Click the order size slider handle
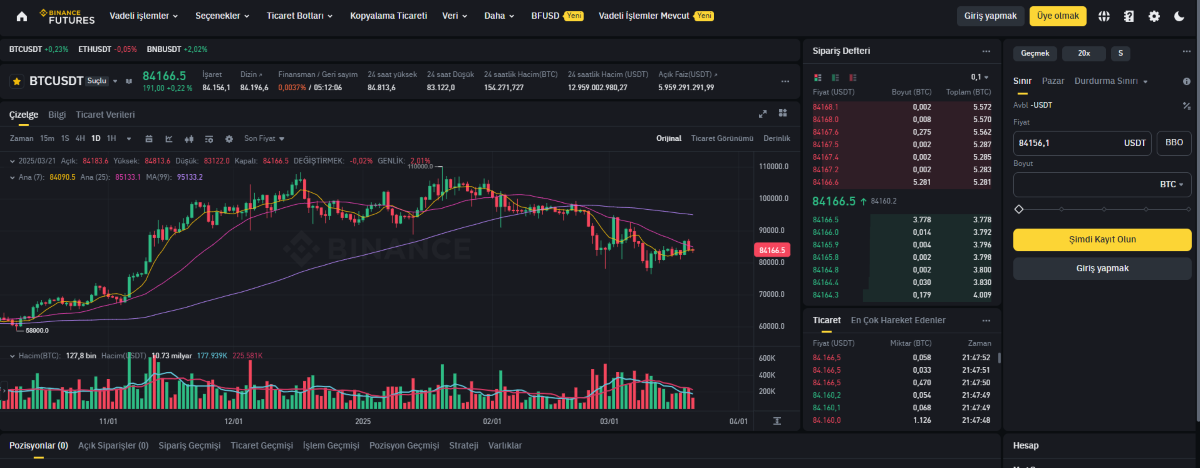The width and height of the screenshot is (1200, 468). point(1019,209)
